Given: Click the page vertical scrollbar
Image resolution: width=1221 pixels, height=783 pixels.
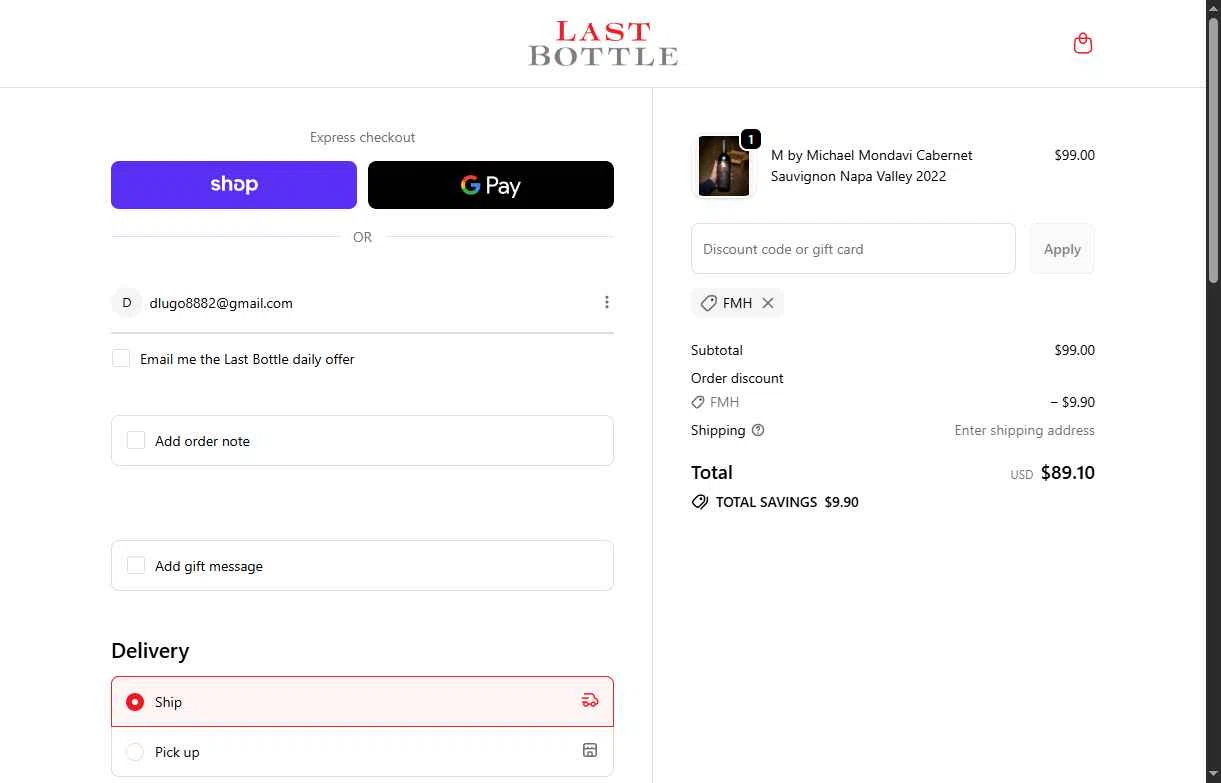Looking at the screenshot, I should (x=1213, y=150).
